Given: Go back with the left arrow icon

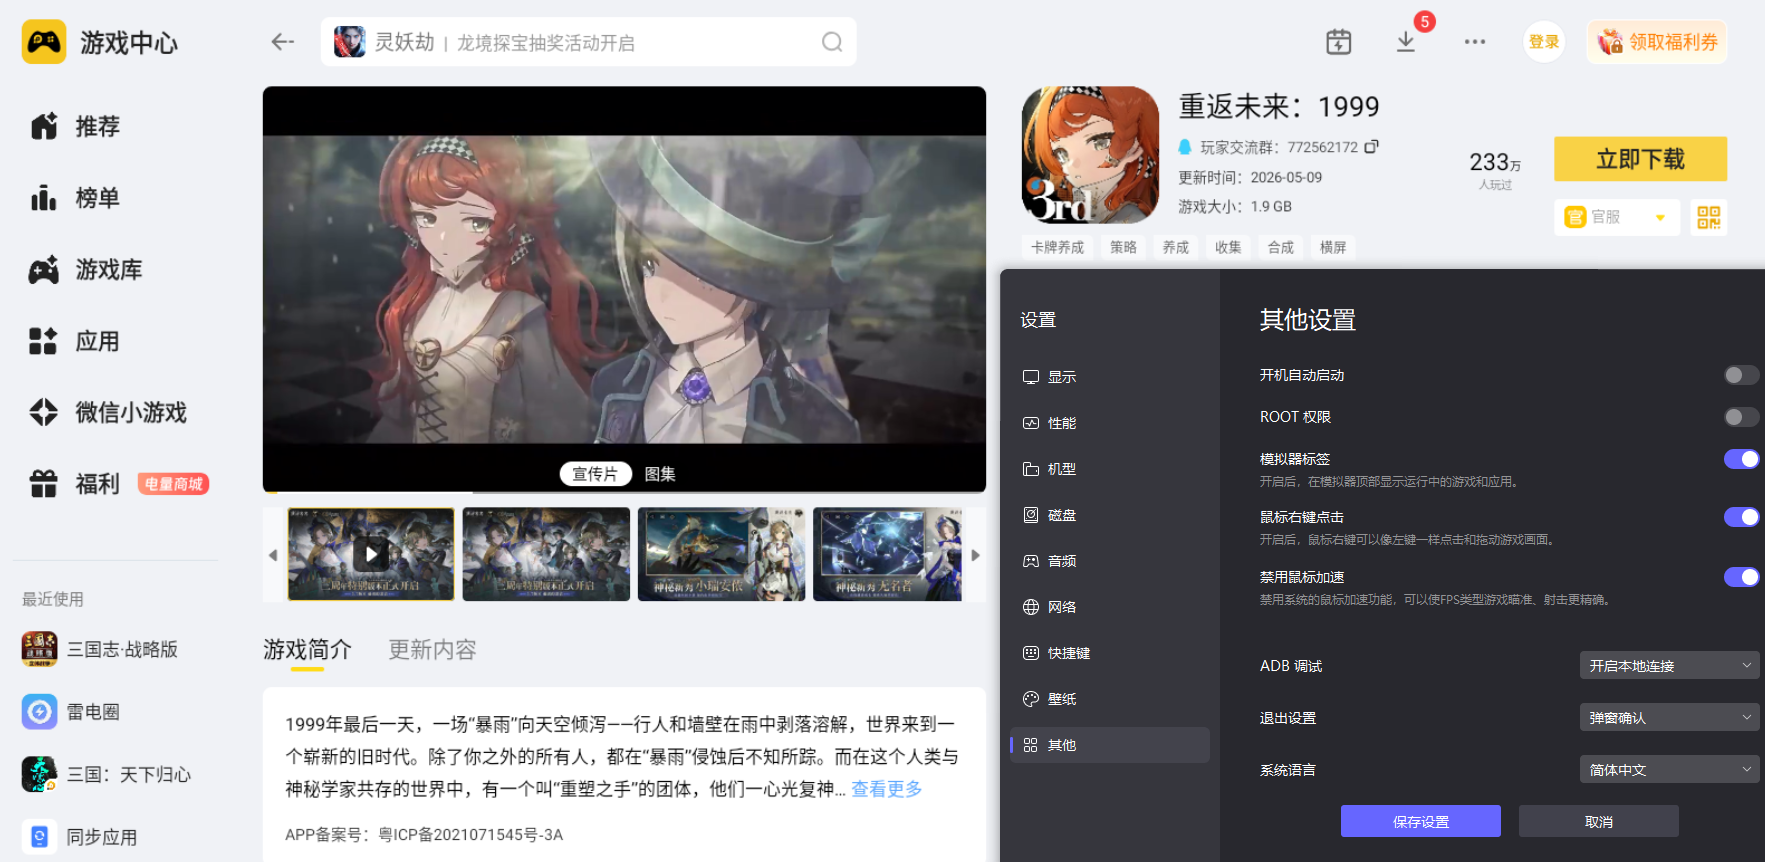Looking at the screenshot, I should click(283, 42).
